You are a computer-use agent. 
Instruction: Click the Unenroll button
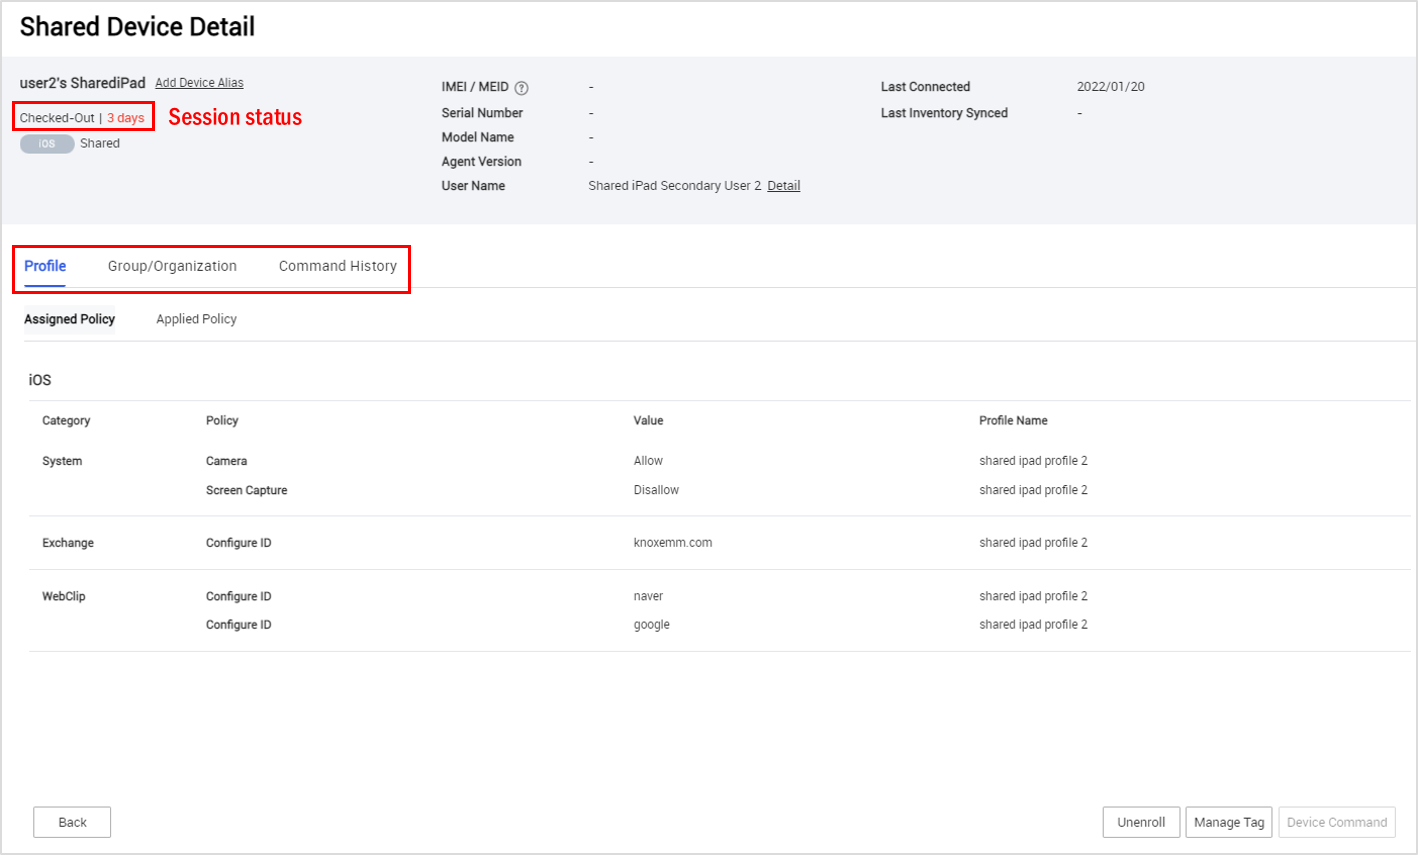tap(1141, 821)
